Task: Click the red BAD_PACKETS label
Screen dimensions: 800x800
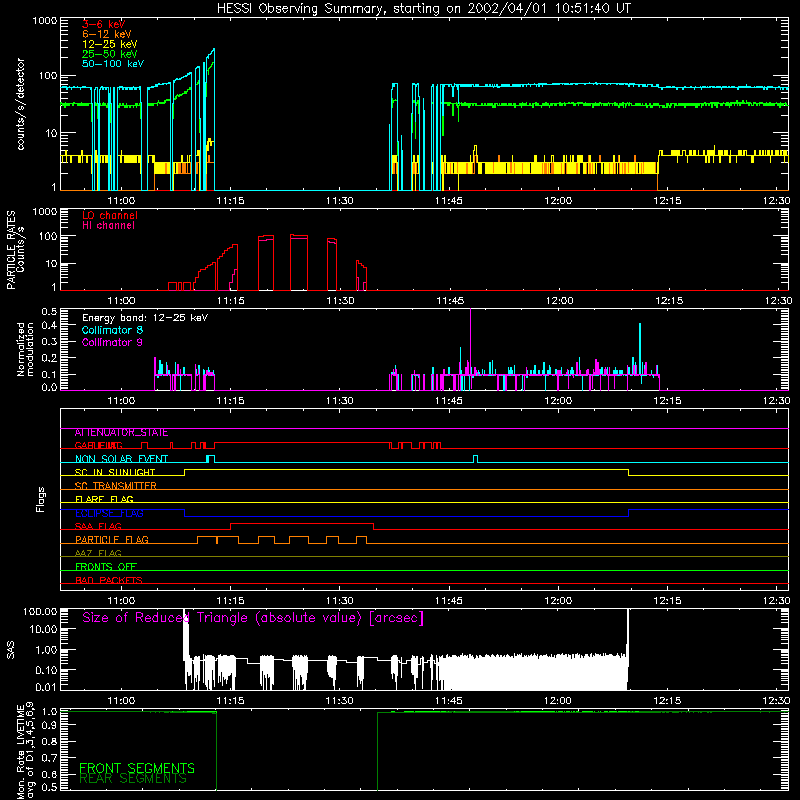Action: (x=109, y=581)
